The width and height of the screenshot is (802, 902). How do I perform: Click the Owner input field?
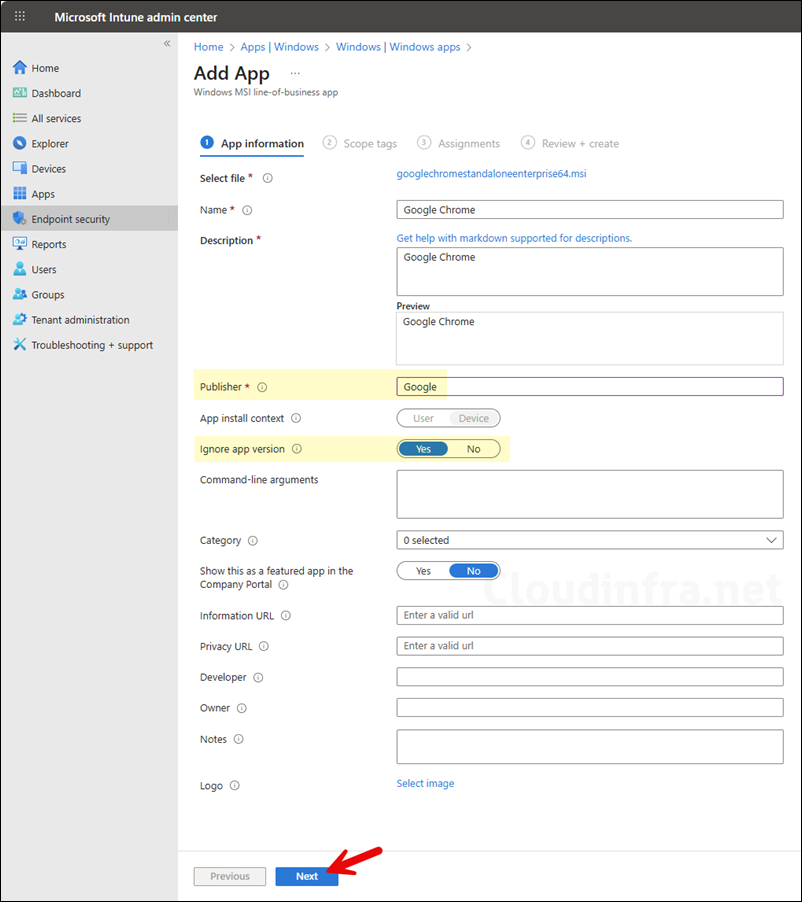tap(590, 708)
